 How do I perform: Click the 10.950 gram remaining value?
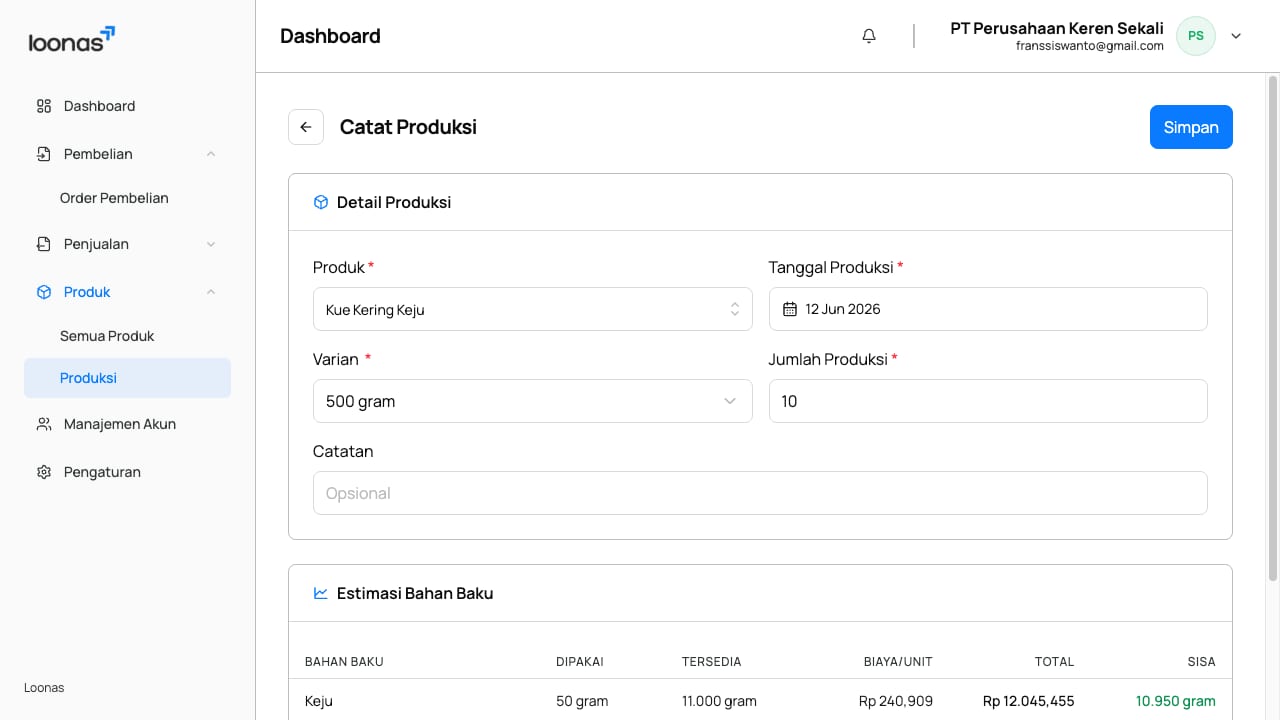1176,701
